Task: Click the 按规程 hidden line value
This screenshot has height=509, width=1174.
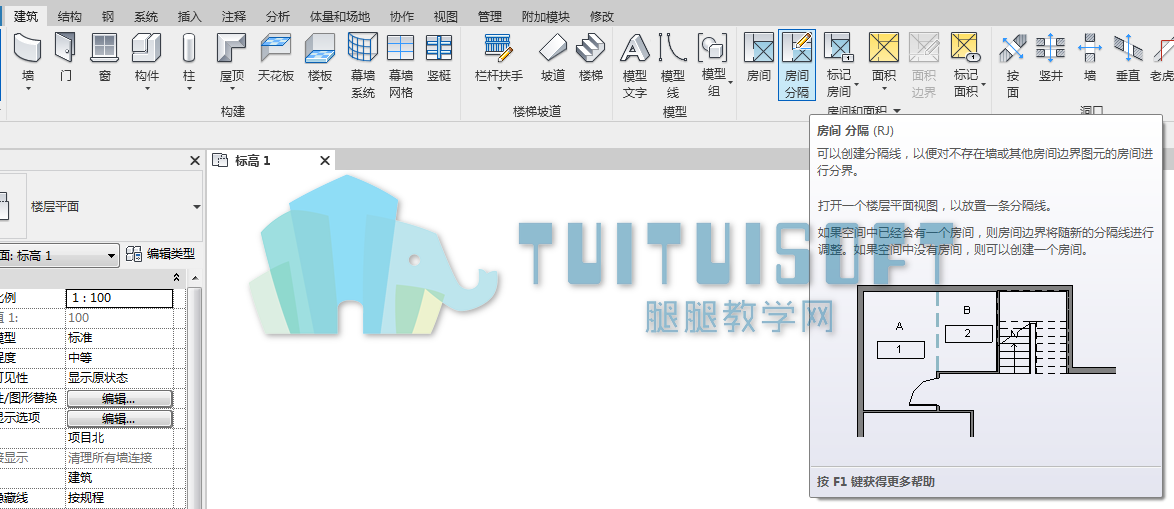Action: [x=119, y=498]
